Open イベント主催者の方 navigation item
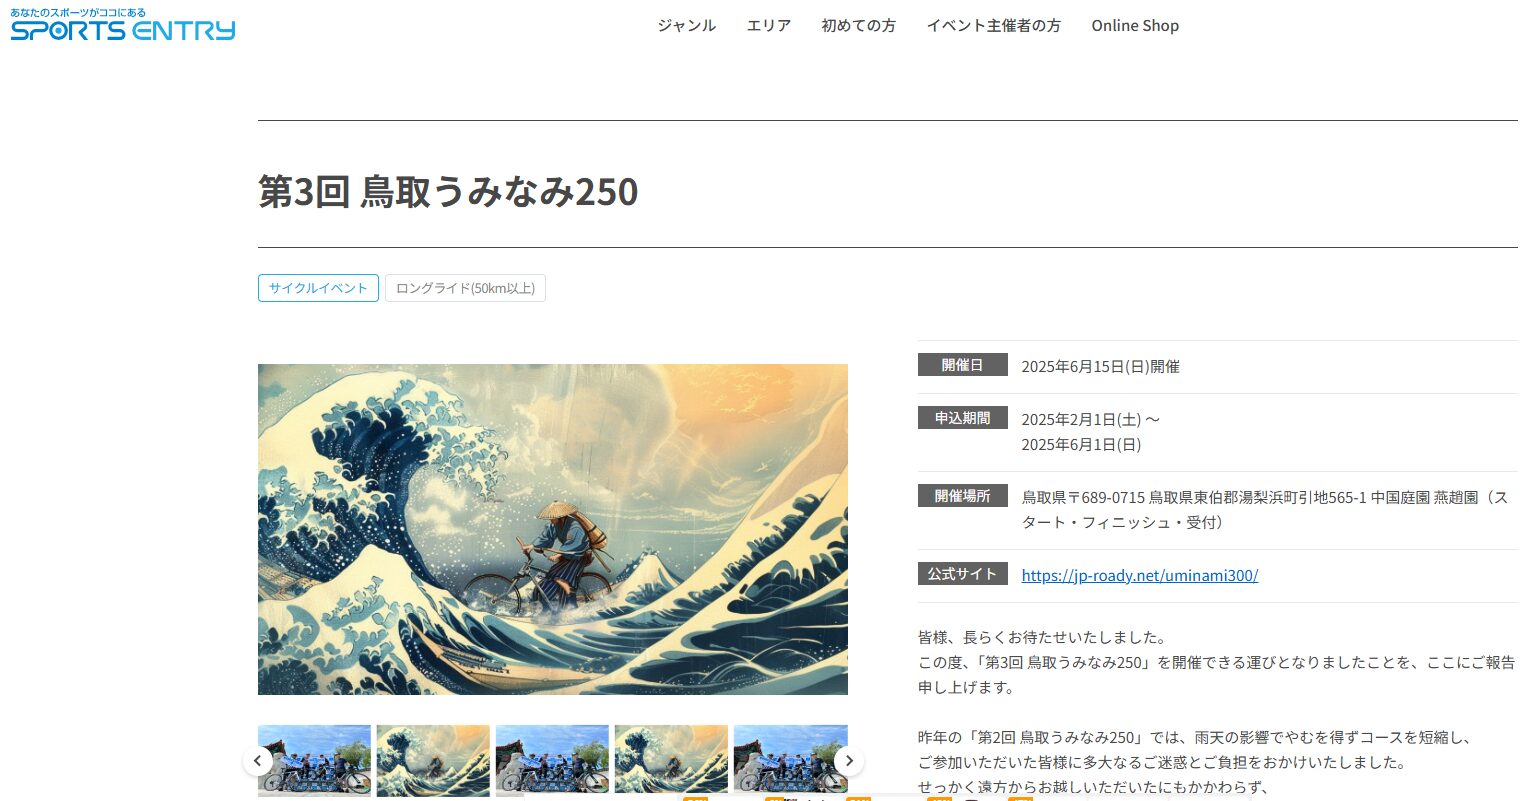This screenshot has height=801, width=1528. click(x=993, y=26)
